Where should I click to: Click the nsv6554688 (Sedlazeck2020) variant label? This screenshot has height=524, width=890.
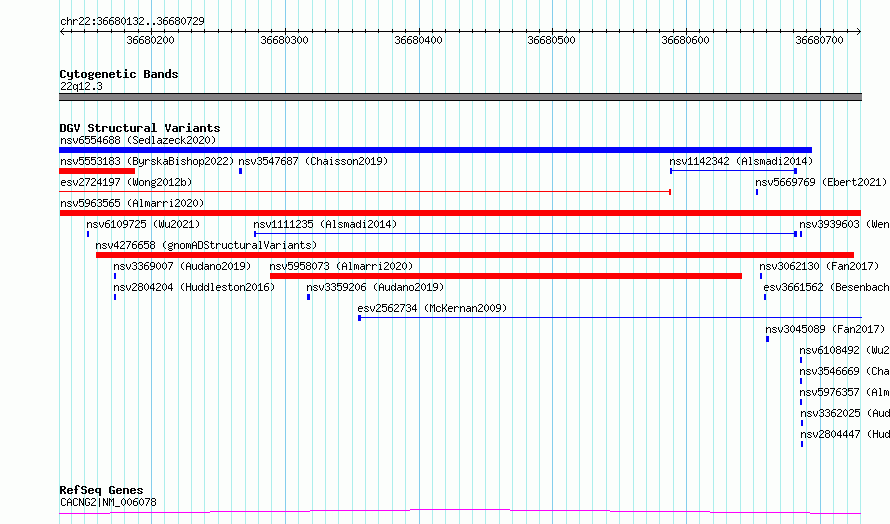(x=138, y=140)
